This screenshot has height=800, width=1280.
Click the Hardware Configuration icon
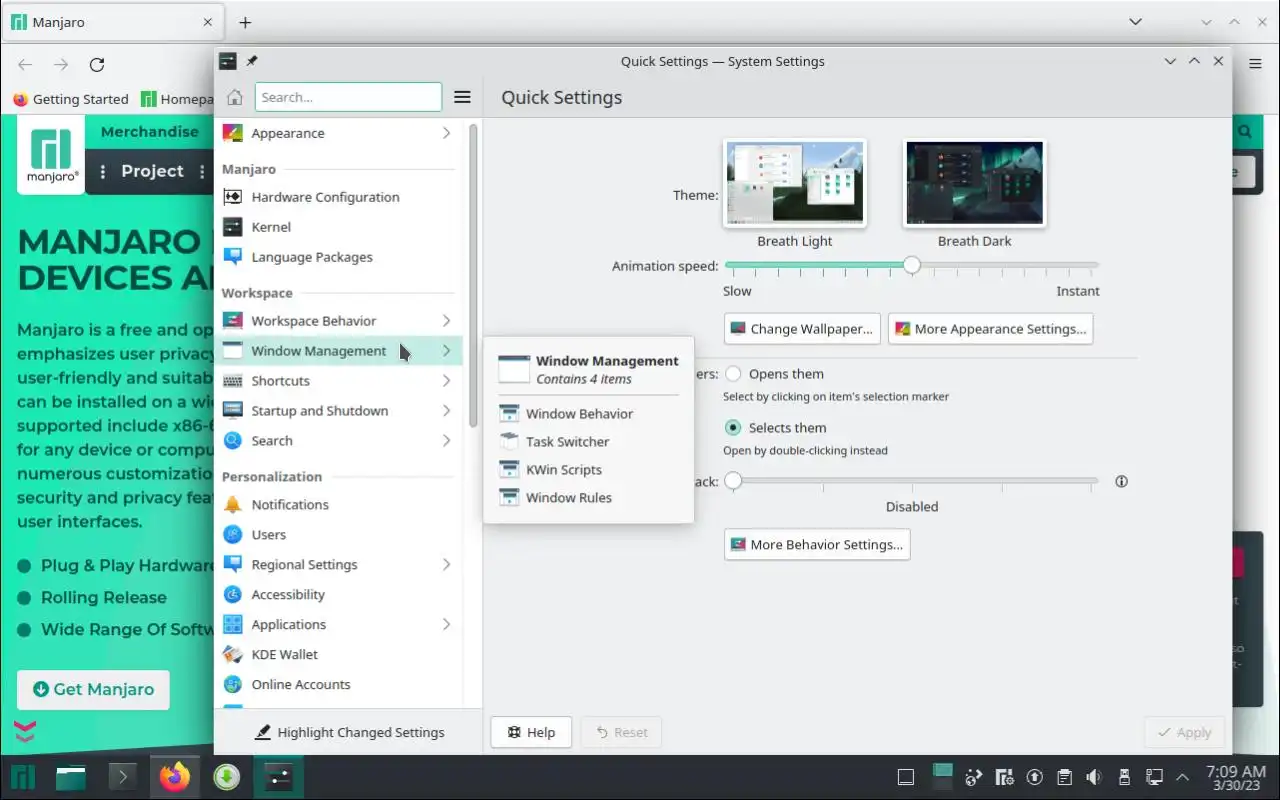pos(232,197)
